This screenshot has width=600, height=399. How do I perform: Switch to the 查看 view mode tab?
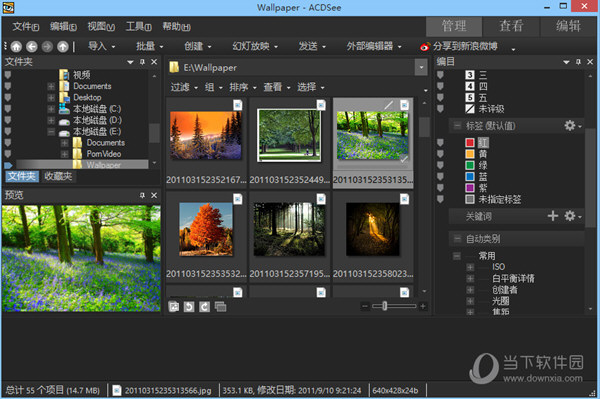coord(511,26)
